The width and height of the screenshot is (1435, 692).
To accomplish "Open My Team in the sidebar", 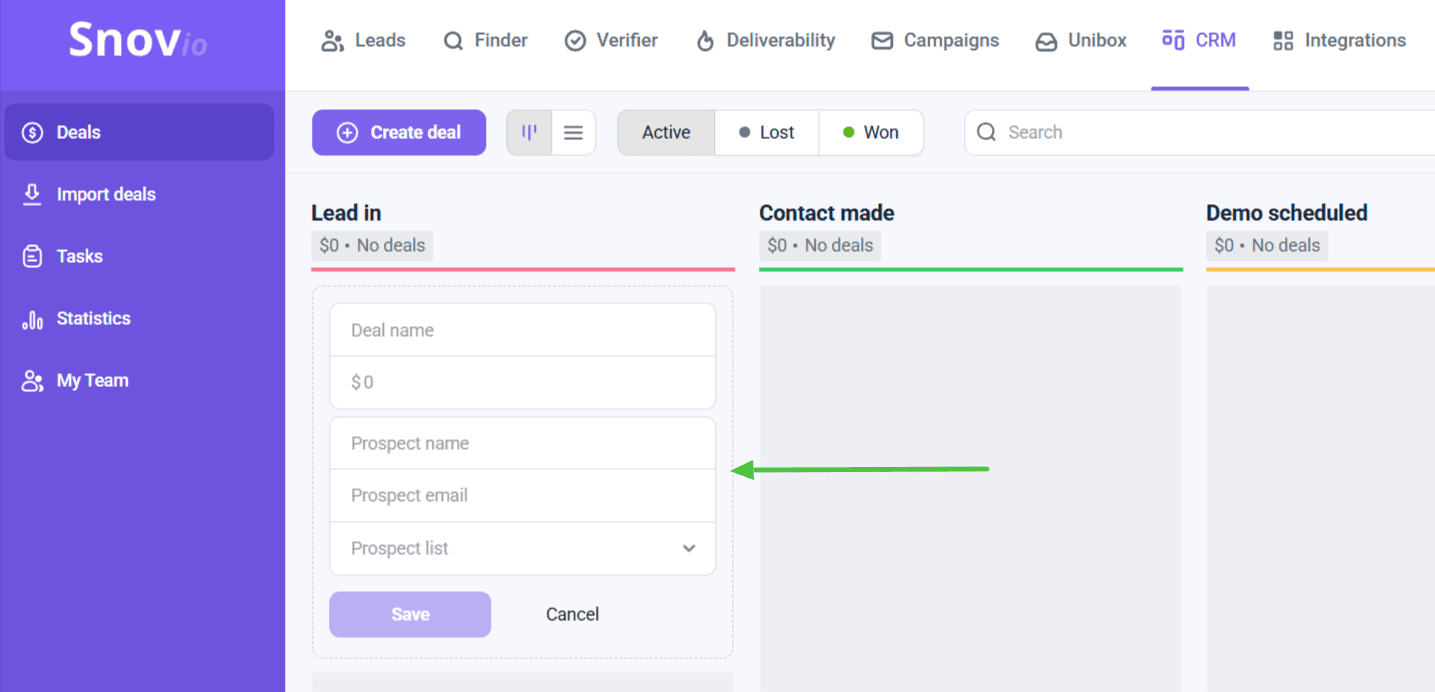I will tap(92, 380).
